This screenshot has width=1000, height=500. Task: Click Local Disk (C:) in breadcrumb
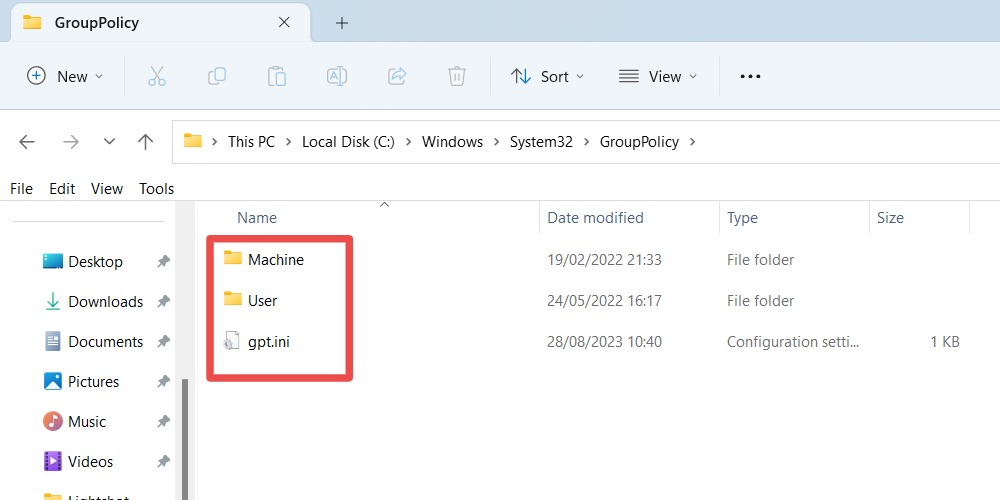pyautogui.click(x=348, y=142)
